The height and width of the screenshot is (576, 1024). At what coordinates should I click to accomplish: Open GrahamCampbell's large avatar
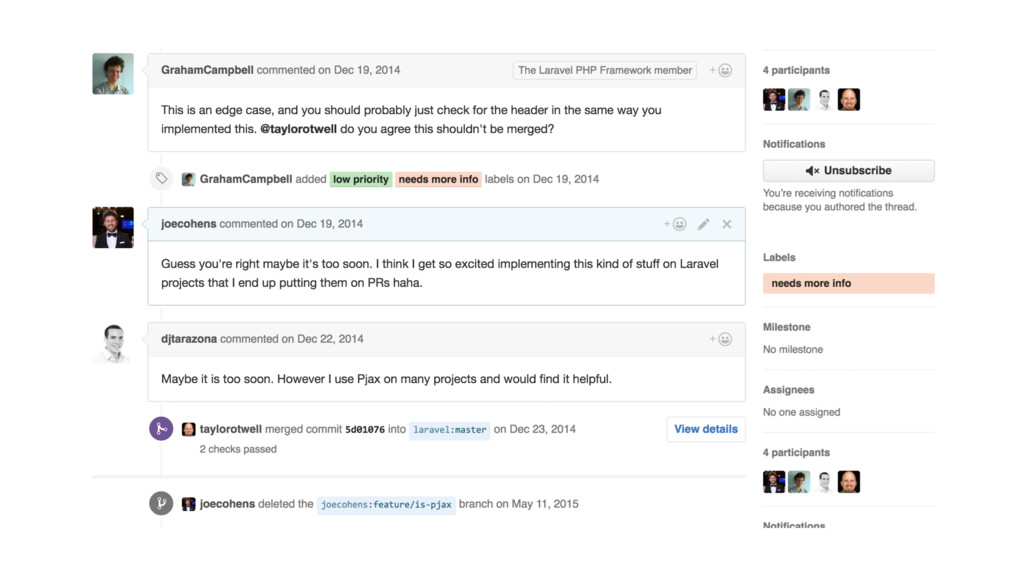coord(113,74)
